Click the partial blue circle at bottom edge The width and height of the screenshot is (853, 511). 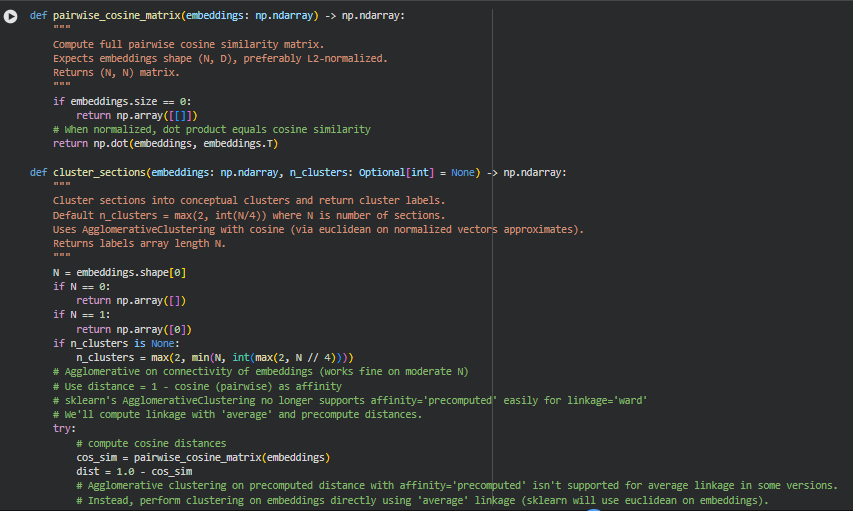click(592, 509)
